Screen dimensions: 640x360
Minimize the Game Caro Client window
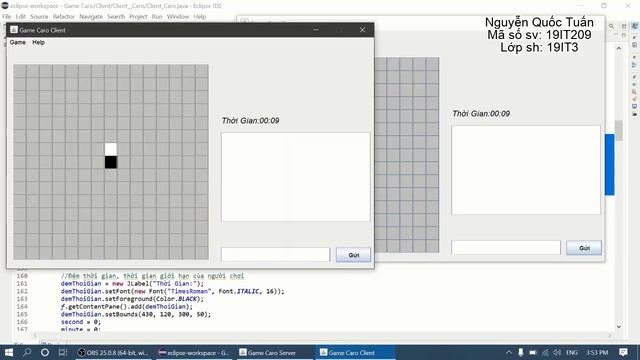316,30
